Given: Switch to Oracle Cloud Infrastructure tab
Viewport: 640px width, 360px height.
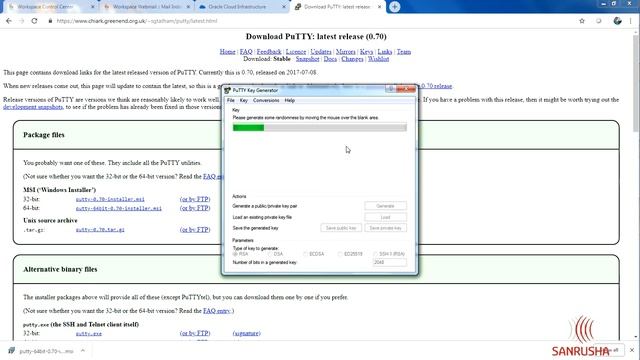Looking at the screenshot, I should pyautogui.click(x=242, y=7).
